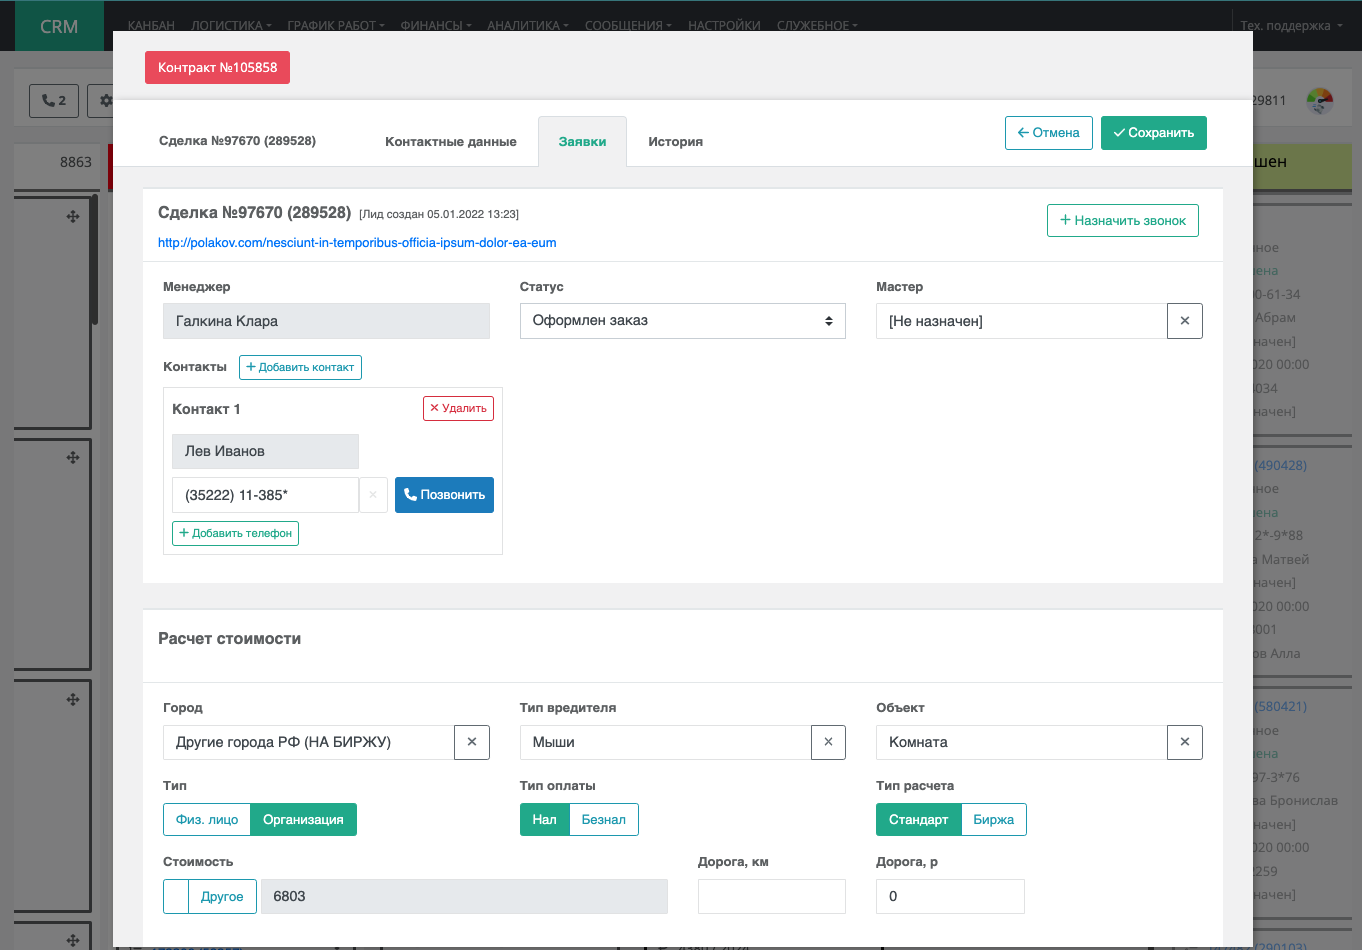This screenshot has width=1362, height=950.
Task: Switch payment type to Безнал
Action: (603, 820)
